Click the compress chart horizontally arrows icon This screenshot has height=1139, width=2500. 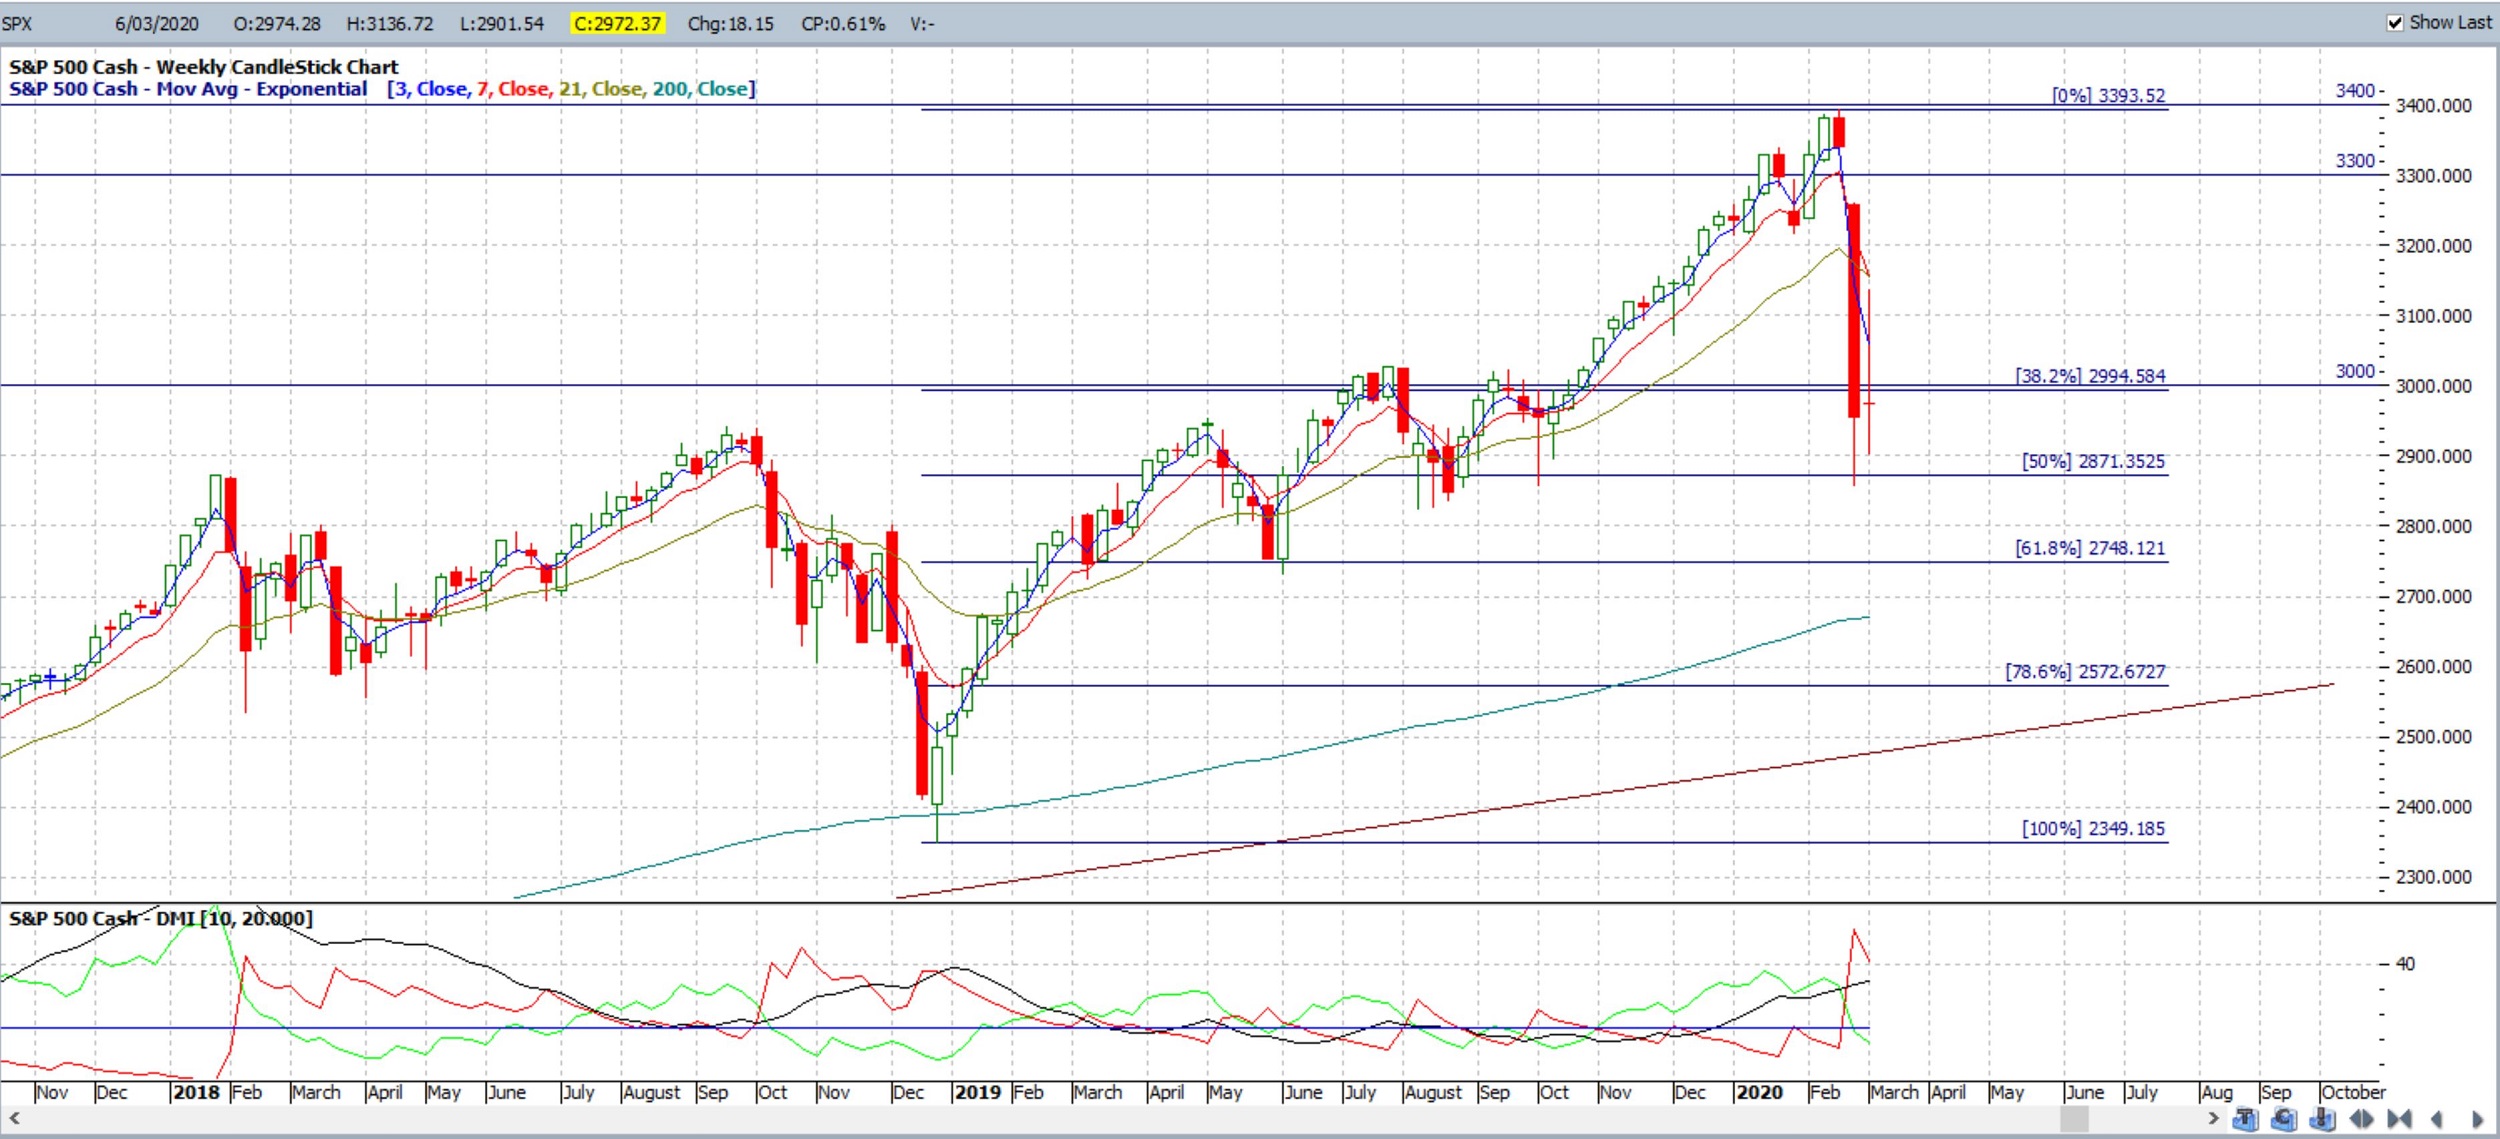pyautogui.click(x=2399, y=1119)
